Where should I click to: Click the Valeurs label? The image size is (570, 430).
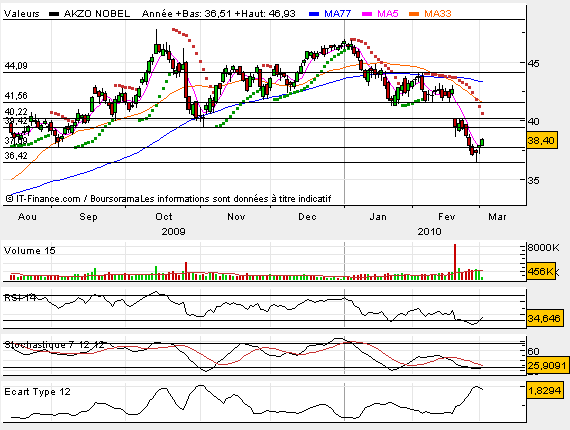tap(21, 14)
